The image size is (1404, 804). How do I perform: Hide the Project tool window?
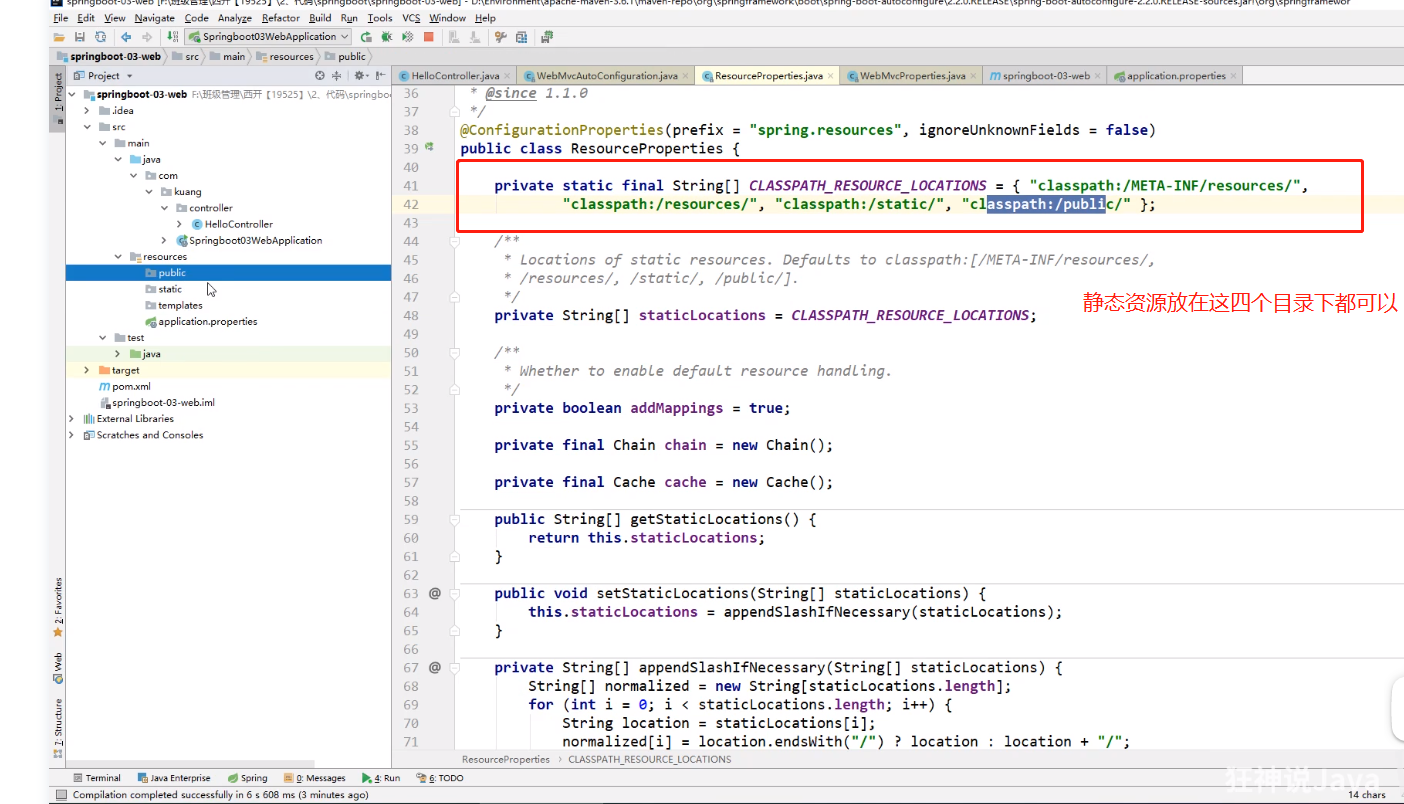pos(381,75)
